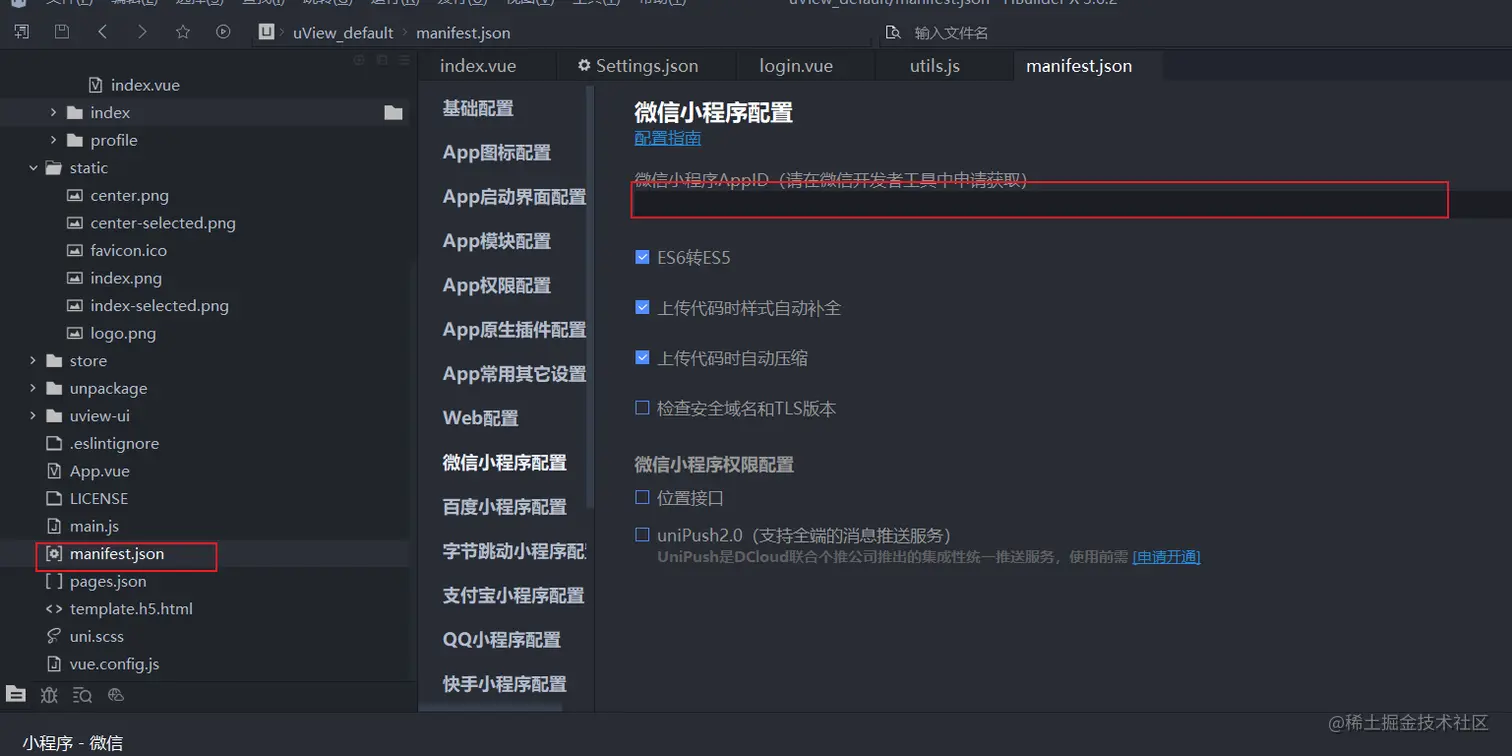Viewport: 1512px width, 756px height.
Task: Open 百度小程序配置 section
Action: (x=505, y=507)
